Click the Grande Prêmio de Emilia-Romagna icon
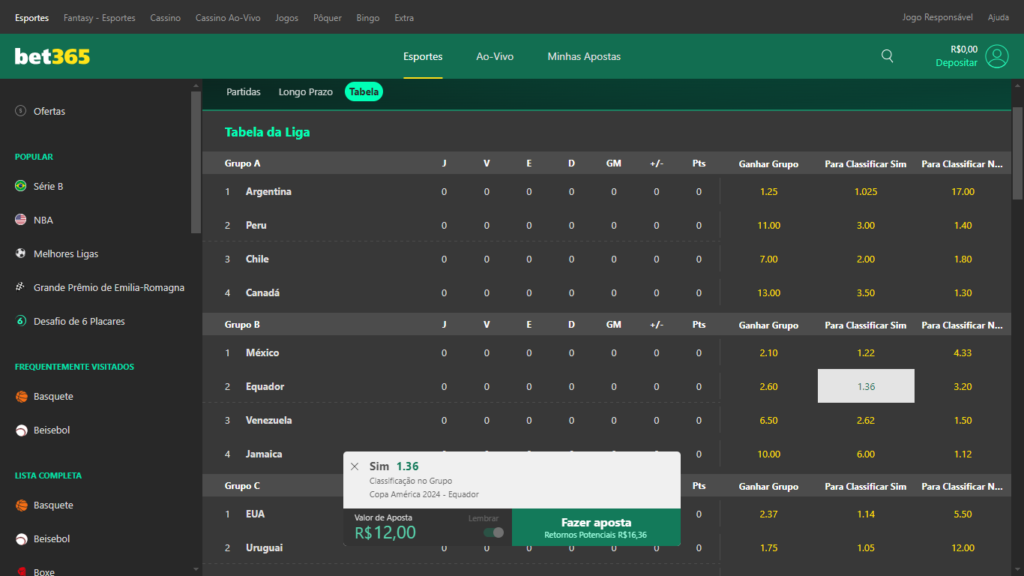The width and height of the screenshot is (1024, 576). coord(21,287)
